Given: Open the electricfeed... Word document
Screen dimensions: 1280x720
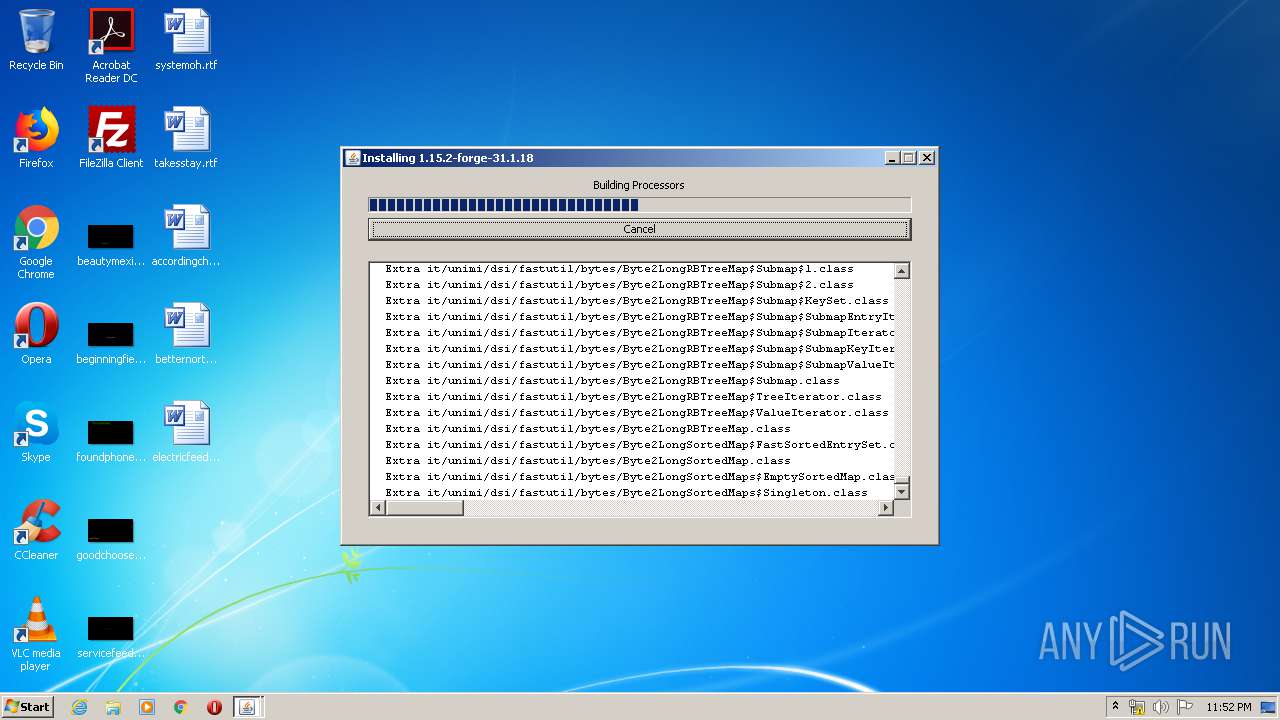Looking at the screenshot, I should point(186,432).
